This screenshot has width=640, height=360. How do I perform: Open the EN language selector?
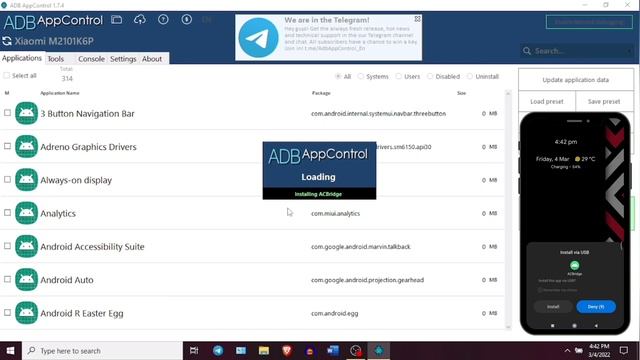coord(207,19)
